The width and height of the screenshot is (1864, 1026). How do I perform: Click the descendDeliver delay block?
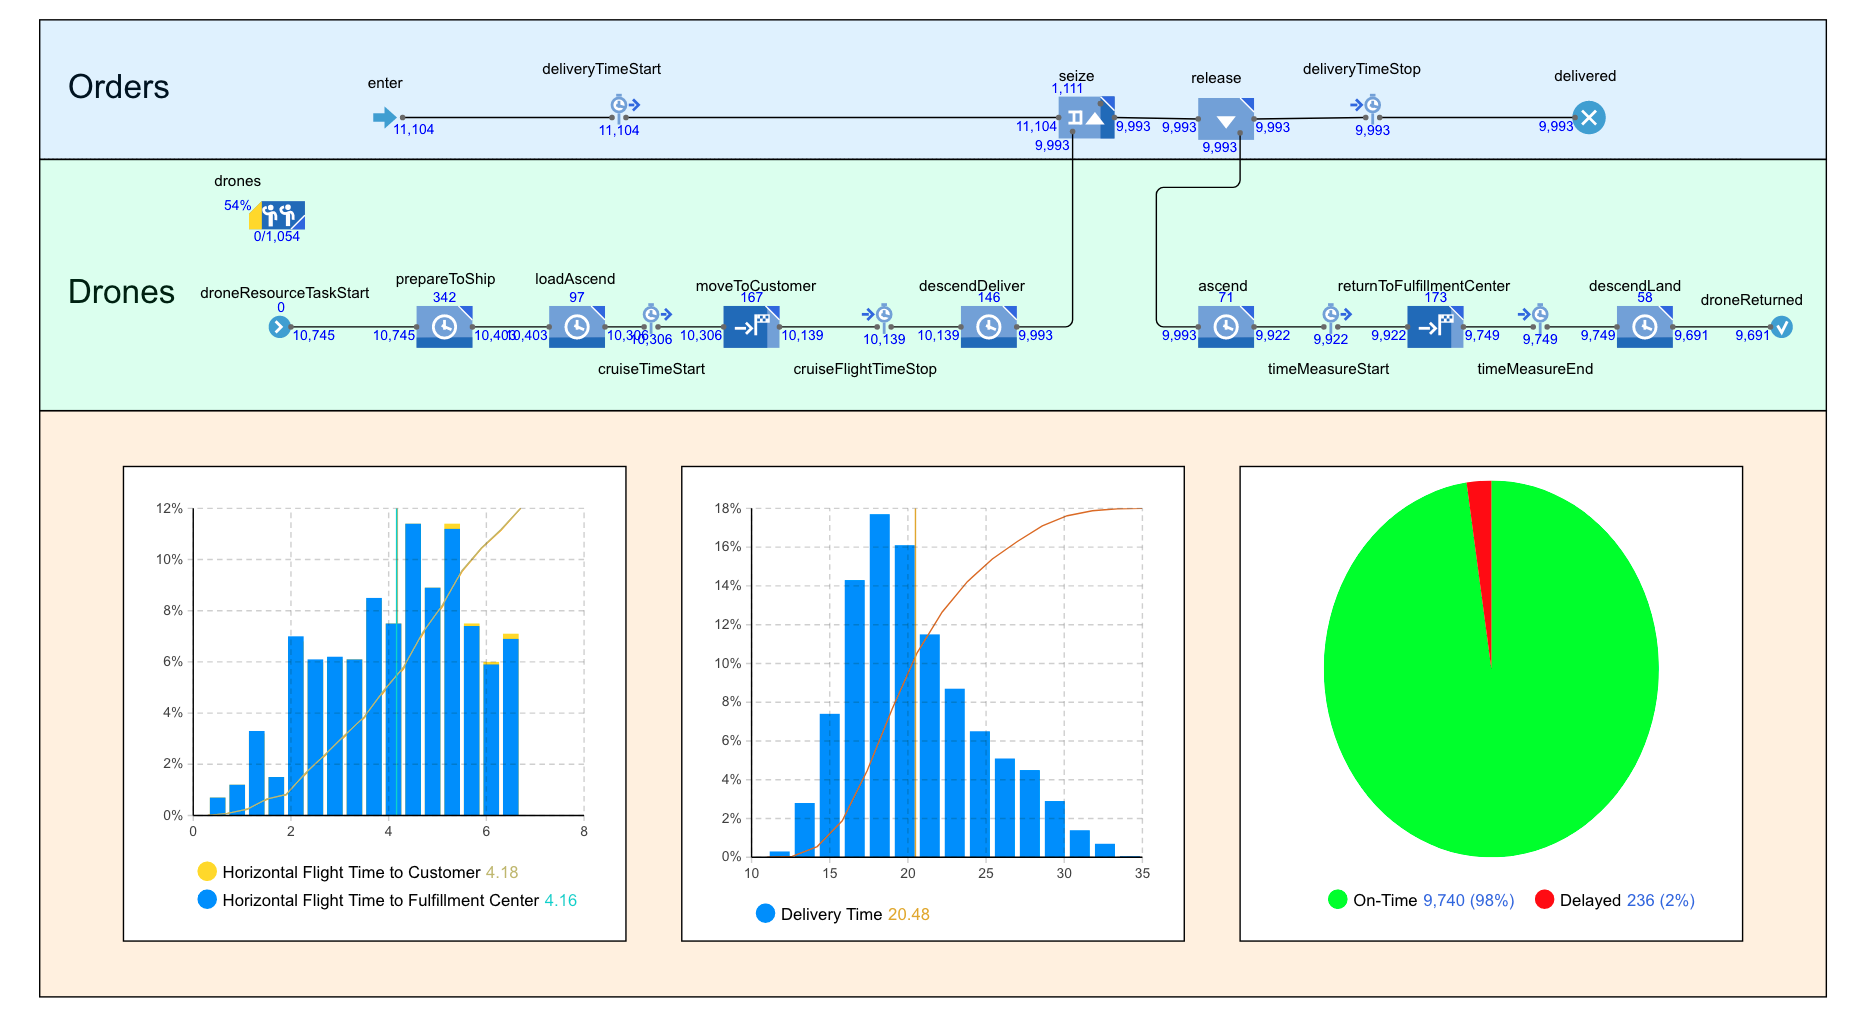click(x=989, y=327)
